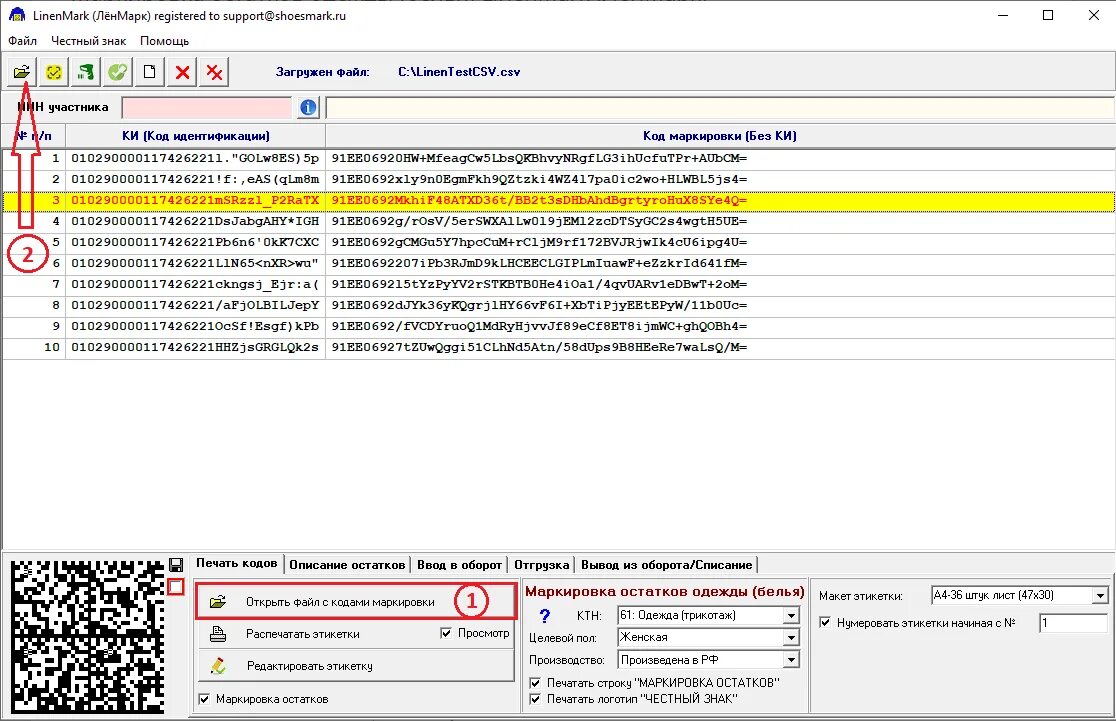Viewport: 1116px width, 721px height.
Task: Open the Производство dropdown (Произведена в РФ)
Action: (x=791, y=660)
